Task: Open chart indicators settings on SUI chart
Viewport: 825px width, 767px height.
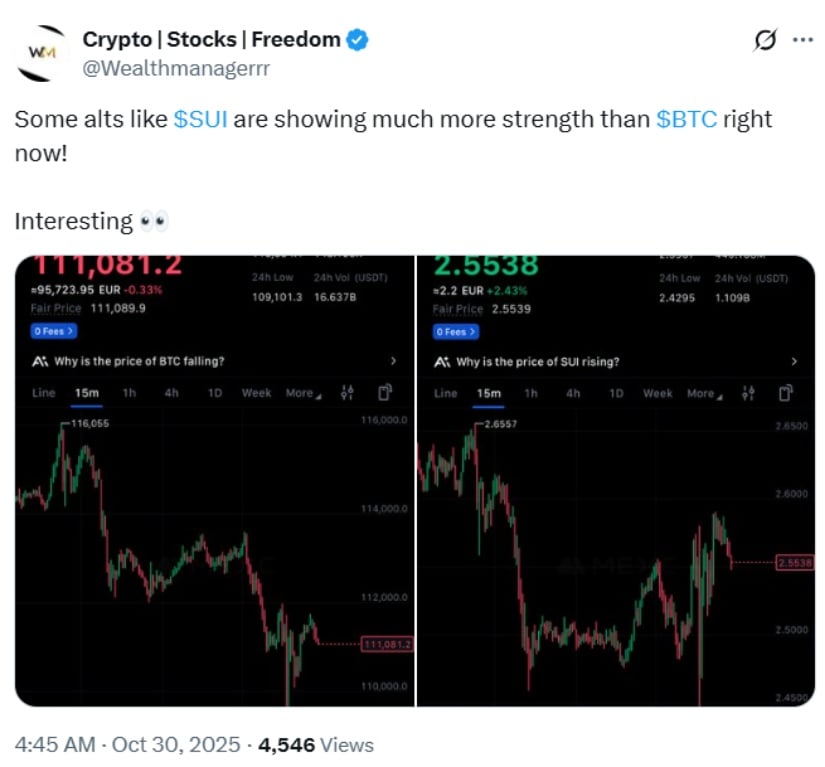Action: click(748, 393)
